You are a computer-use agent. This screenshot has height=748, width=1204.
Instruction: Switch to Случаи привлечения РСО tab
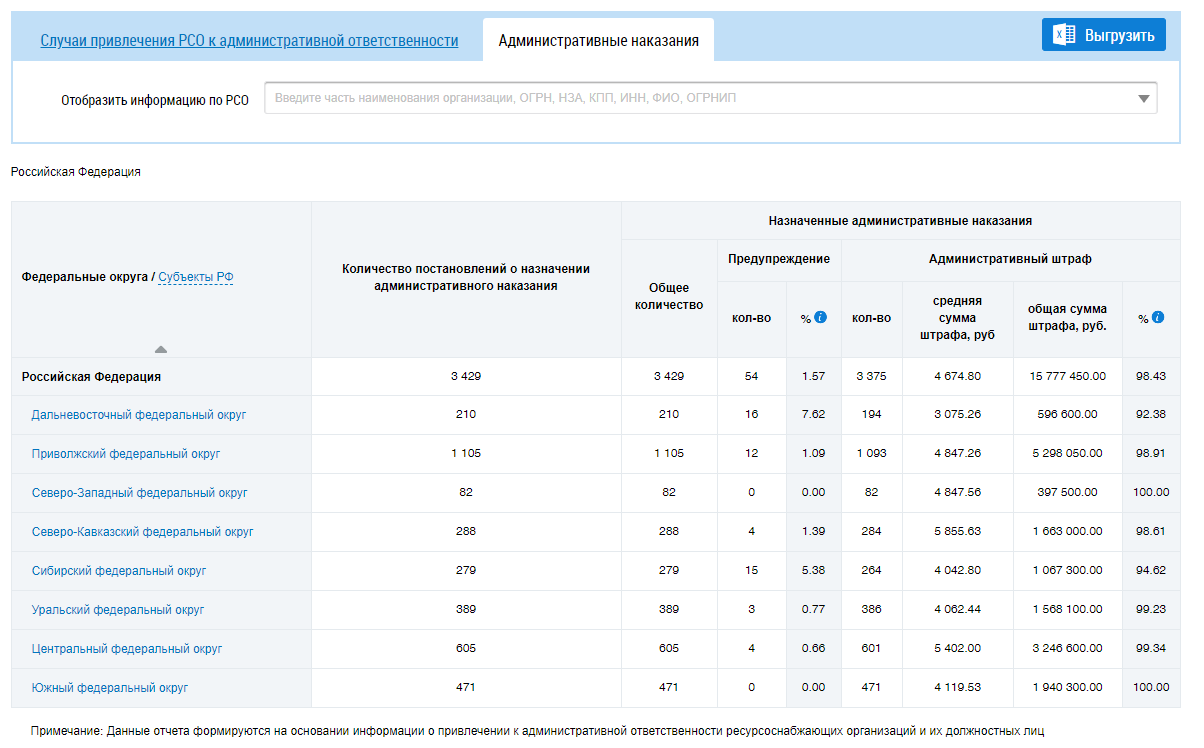click(x=249, y=41)
